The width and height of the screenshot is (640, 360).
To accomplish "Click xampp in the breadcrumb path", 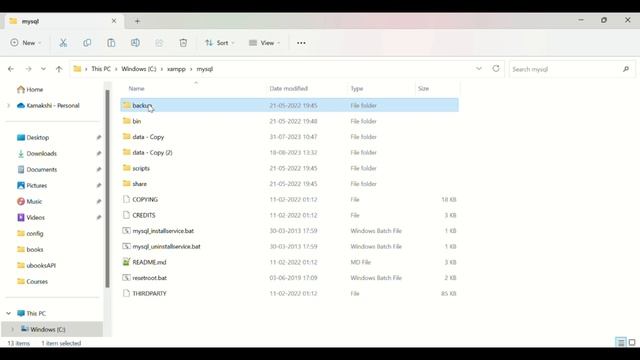I will click(x=176, y=69).
